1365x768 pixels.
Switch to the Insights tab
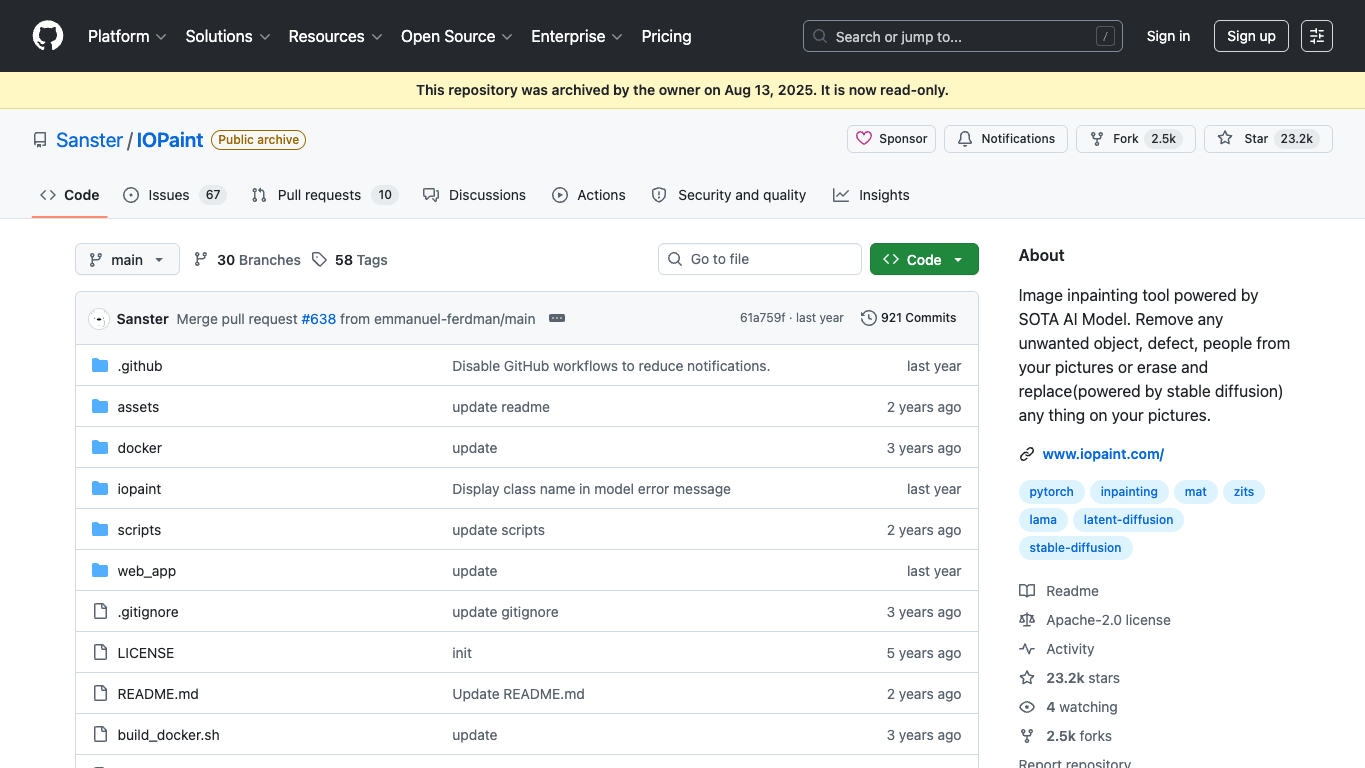[x=871, y=195]
